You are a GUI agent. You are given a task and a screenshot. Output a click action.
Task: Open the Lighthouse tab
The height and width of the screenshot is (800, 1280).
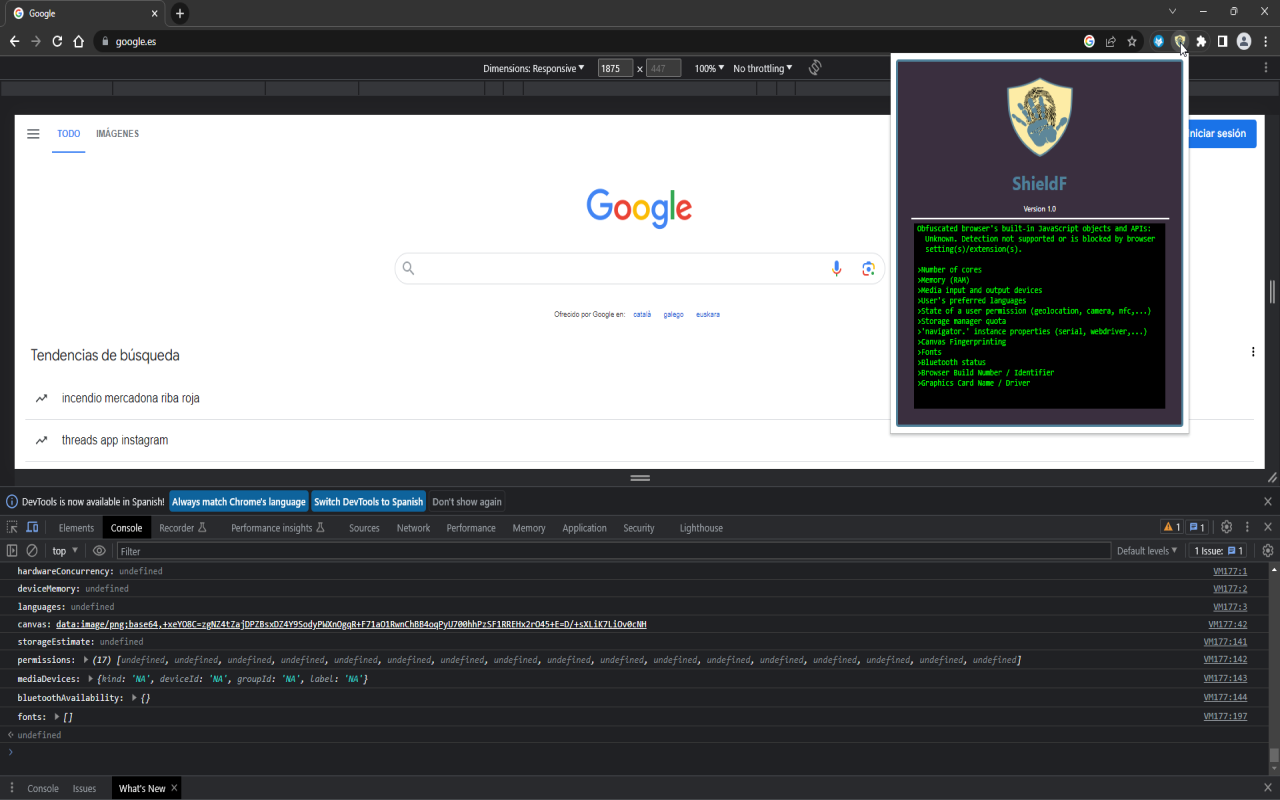tap(701, 528)
